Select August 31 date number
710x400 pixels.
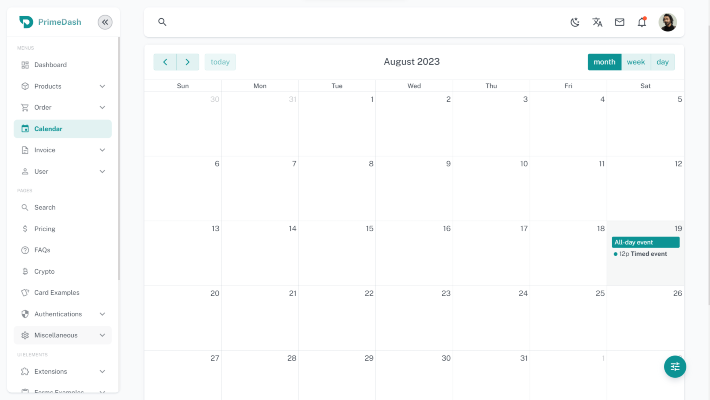point(523,358)
